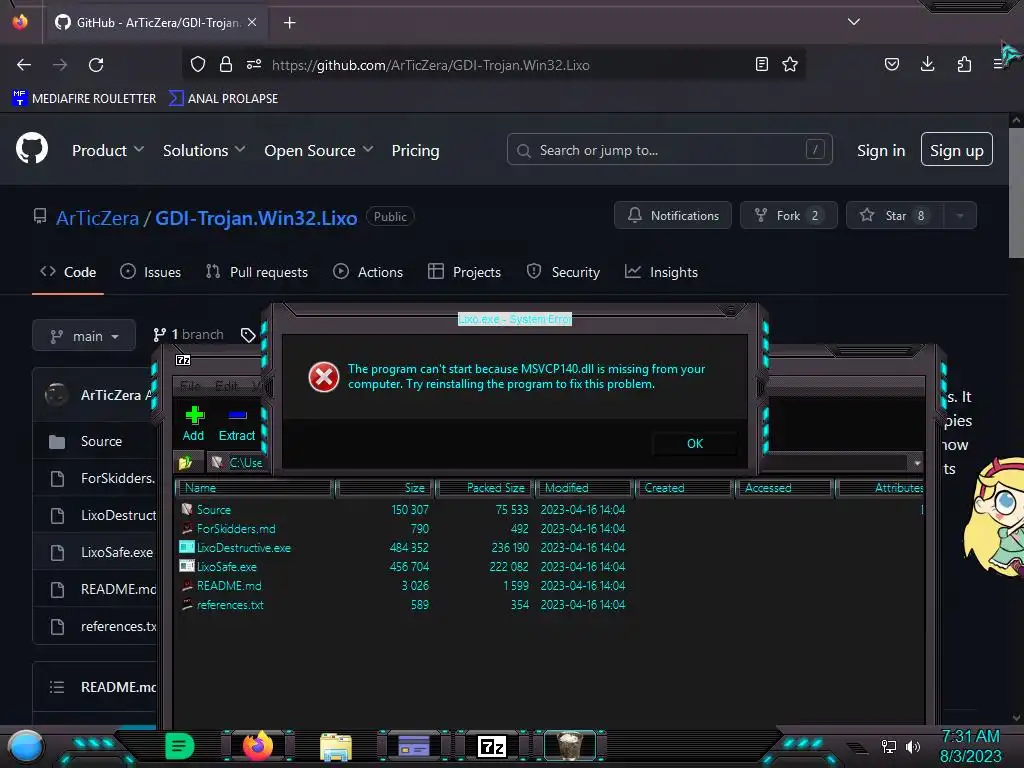The height and width of the screenshot is (768, 1024).
Task: Expand the Open Source menu
Action: tap(319, 150)
